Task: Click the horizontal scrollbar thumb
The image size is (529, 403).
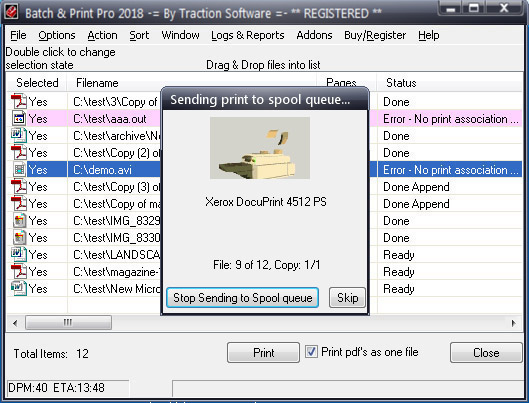Action: tap(68, 323)
